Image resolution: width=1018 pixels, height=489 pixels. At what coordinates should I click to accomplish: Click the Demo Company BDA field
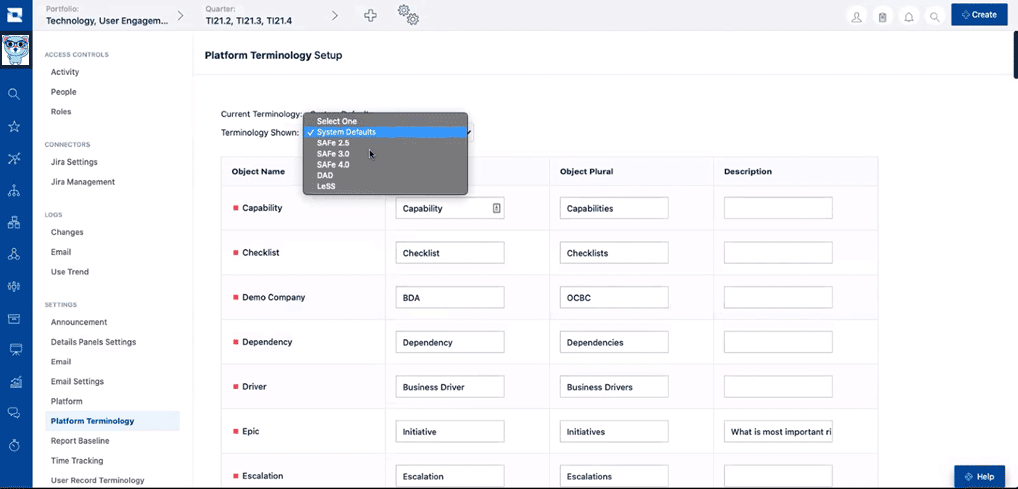[450, 297]
